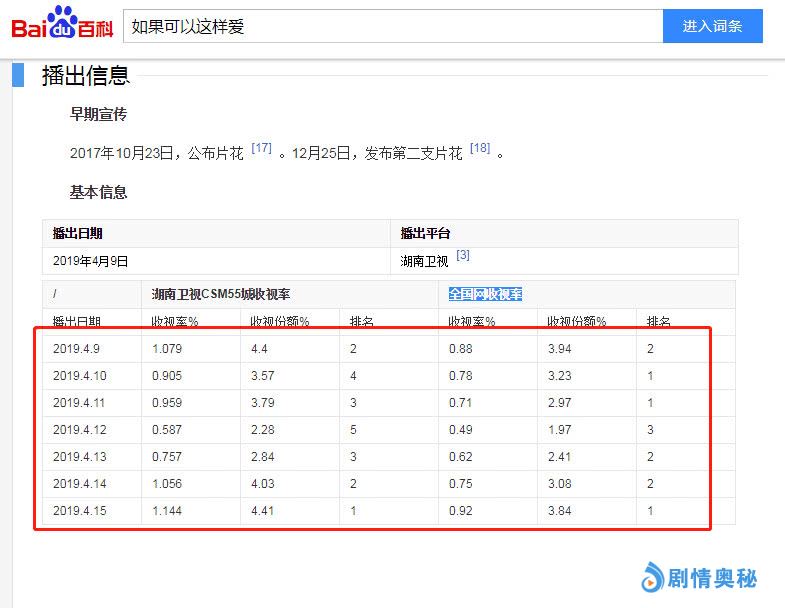Click the 0.587 rating value

click(x=168, y=430)
